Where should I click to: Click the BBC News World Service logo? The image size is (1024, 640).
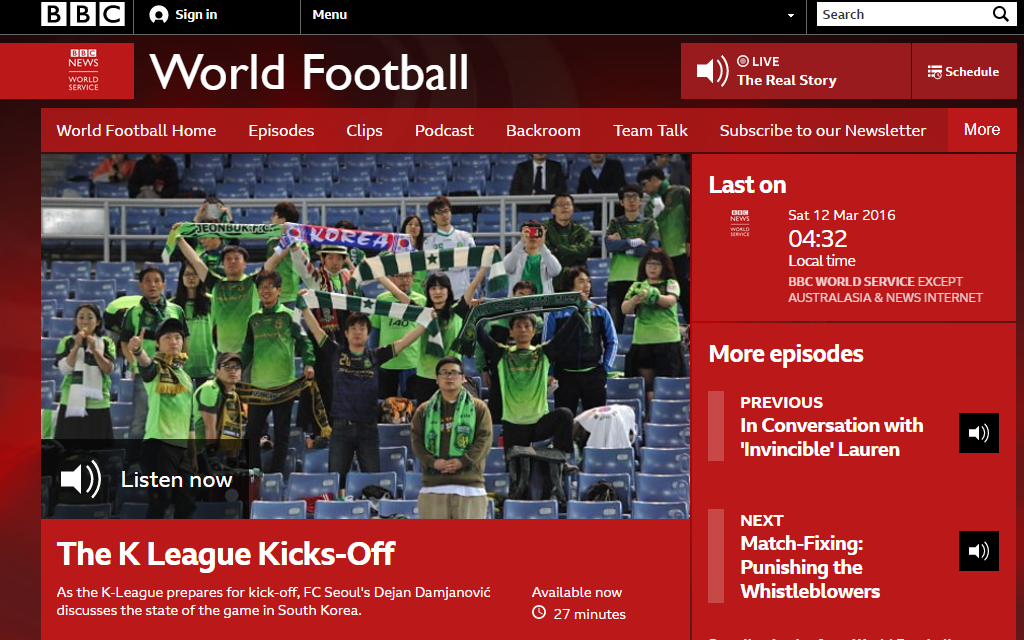(84, 71)
